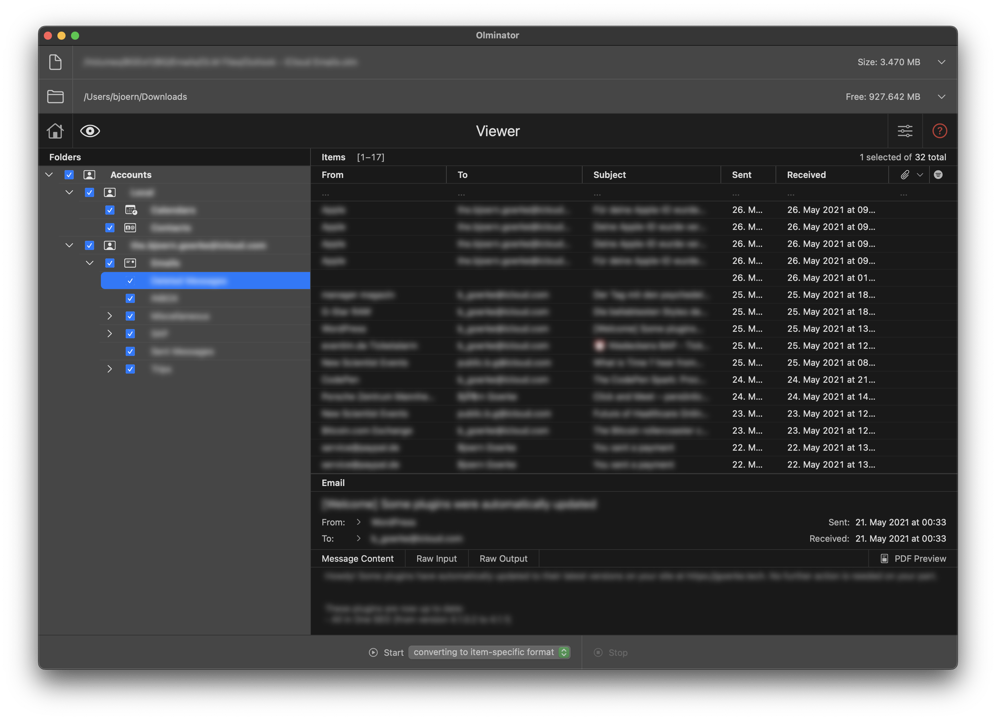Click the paperclip attachment column icon

905,175
